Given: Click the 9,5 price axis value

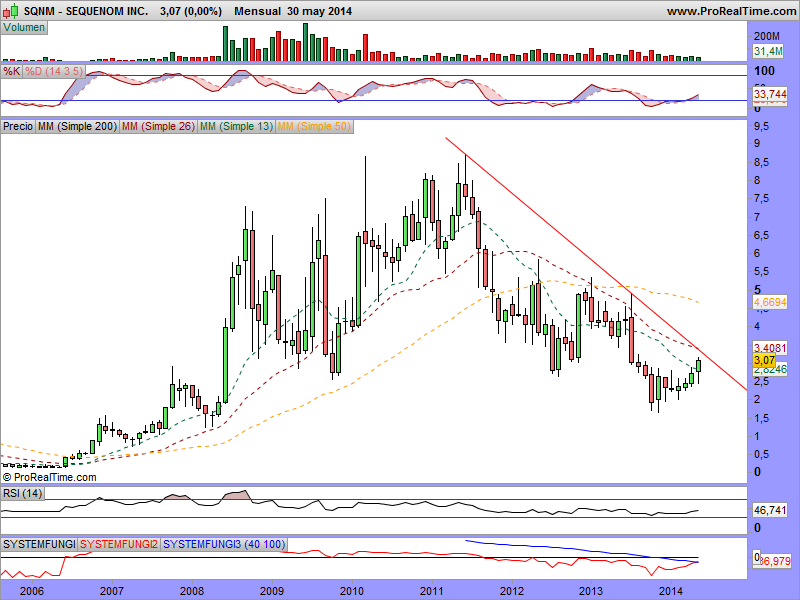Looking at the screenshot, I should [762, 126].
